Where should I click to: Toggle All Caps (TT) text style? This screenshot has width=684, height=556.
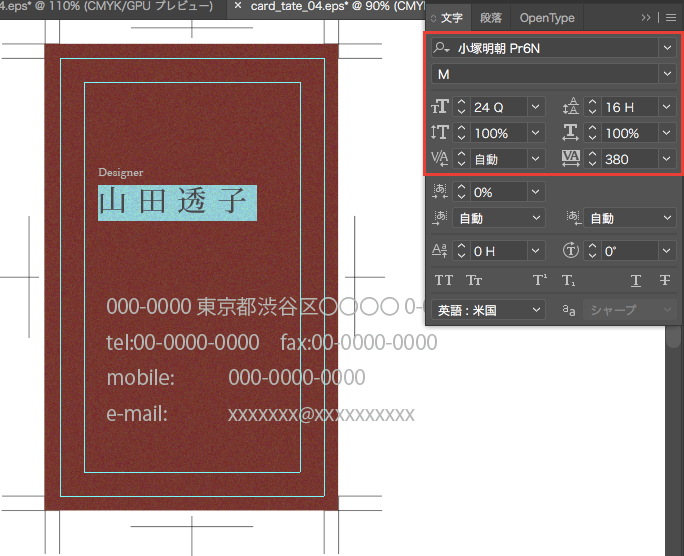445,281
